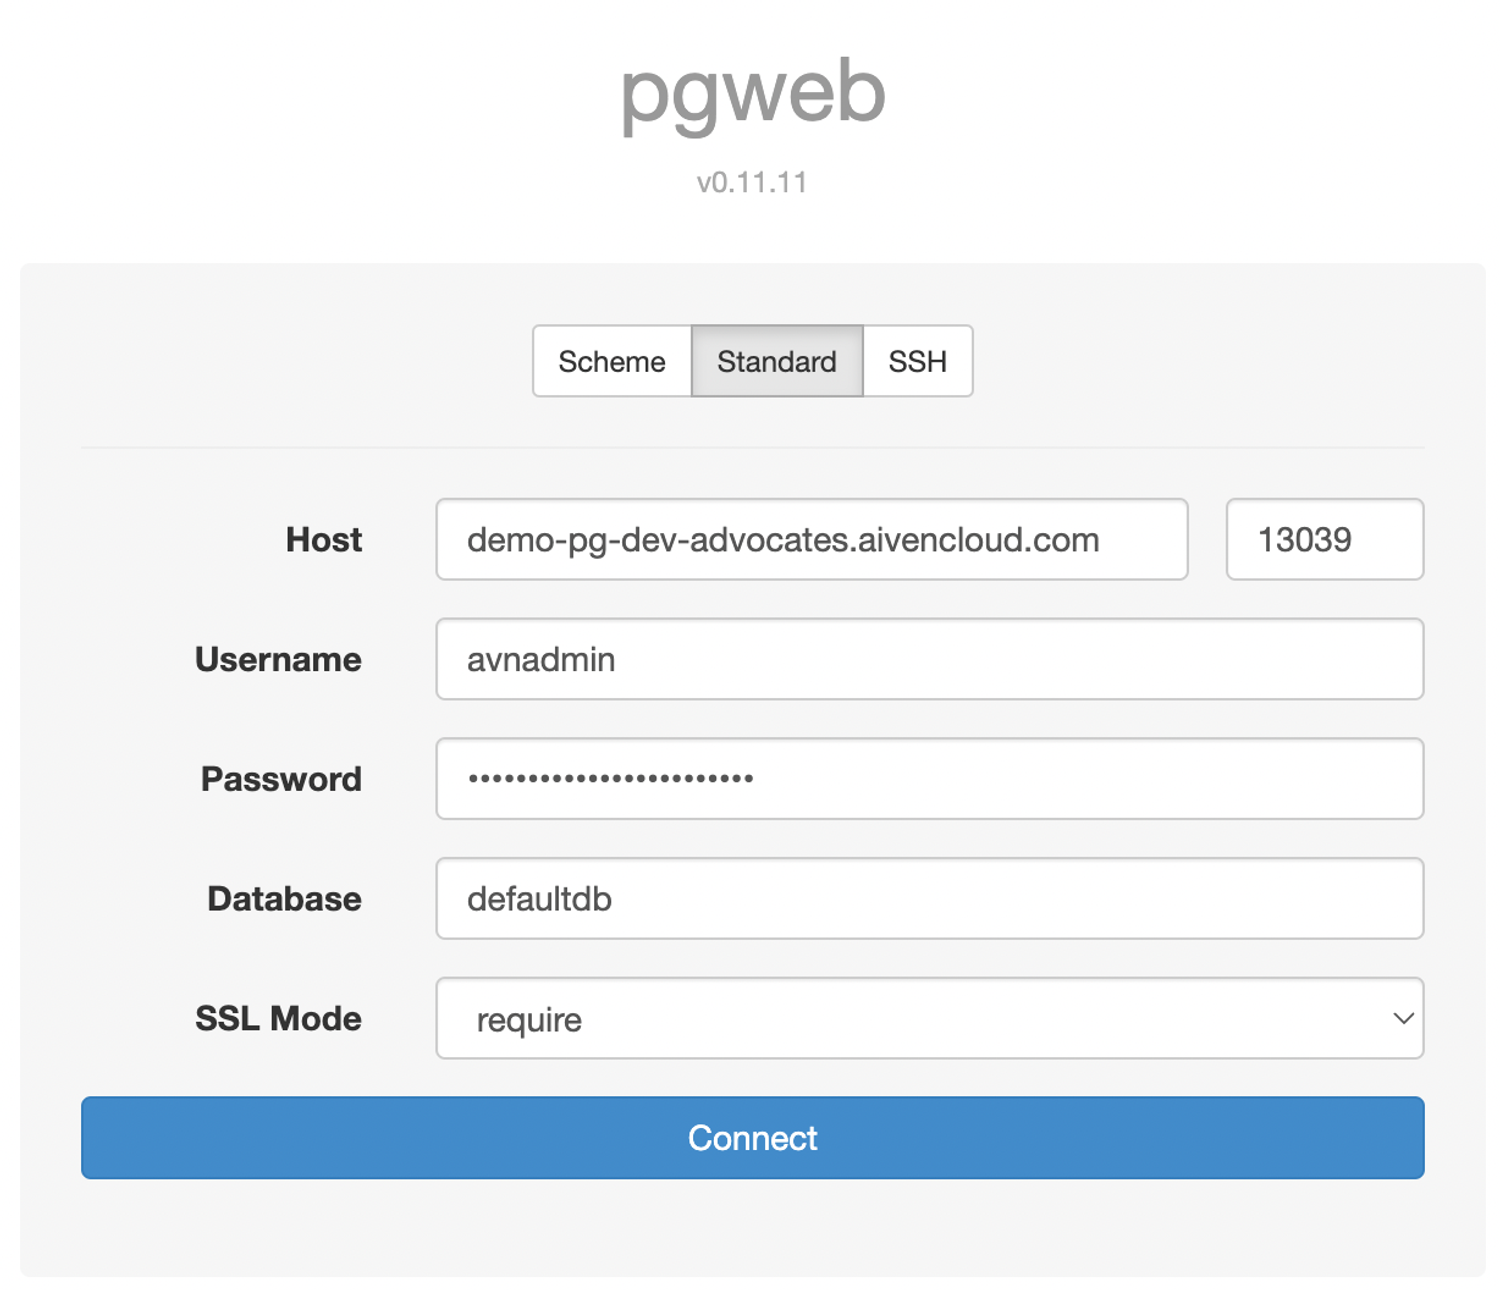The height and width of the screenshot is (1290, 1500).
Task: Click the version label v0.11.11
Action: tap(751, 181)
